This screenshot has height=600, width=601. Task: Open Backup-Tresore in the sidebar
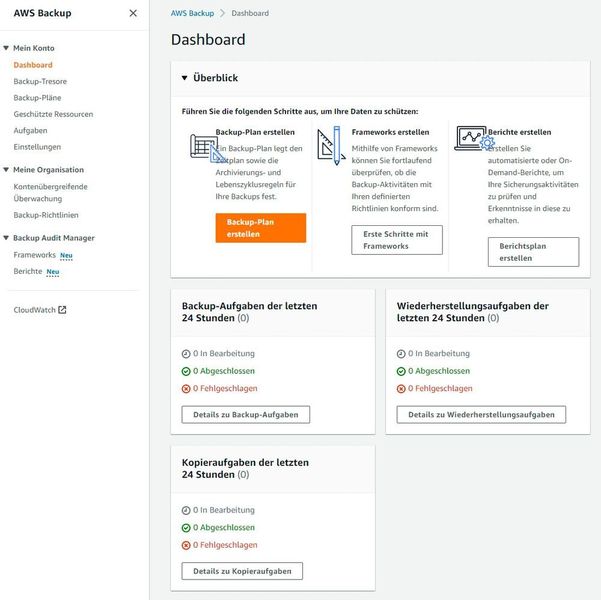pos(40,81)
